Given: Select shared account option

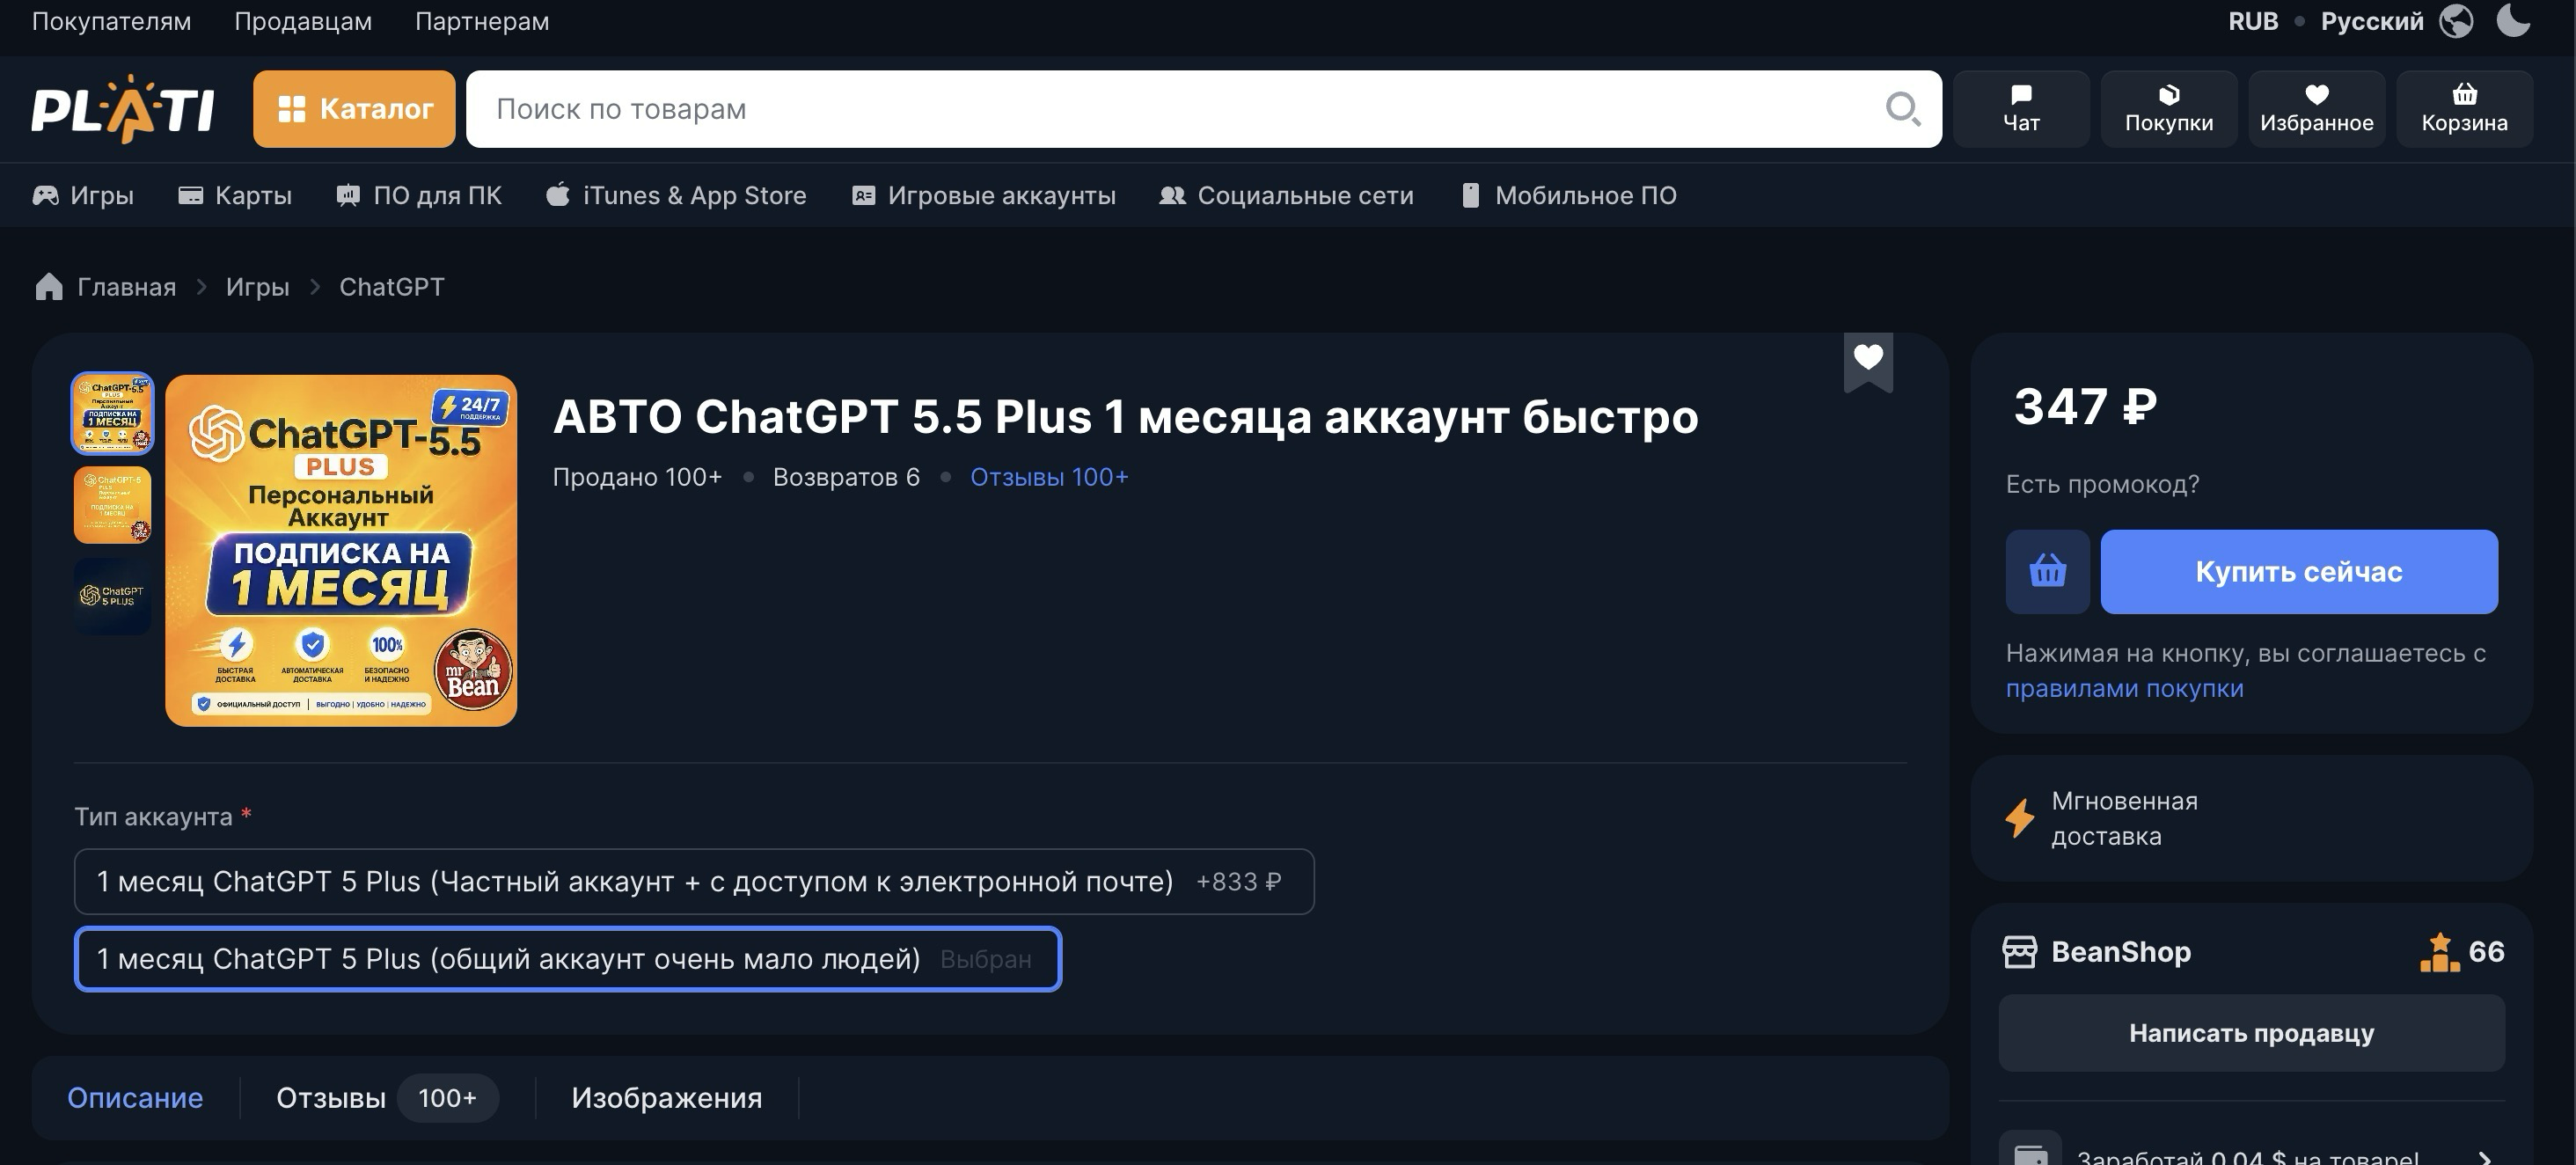Looking at the screenshot, I should click(568, 959).
